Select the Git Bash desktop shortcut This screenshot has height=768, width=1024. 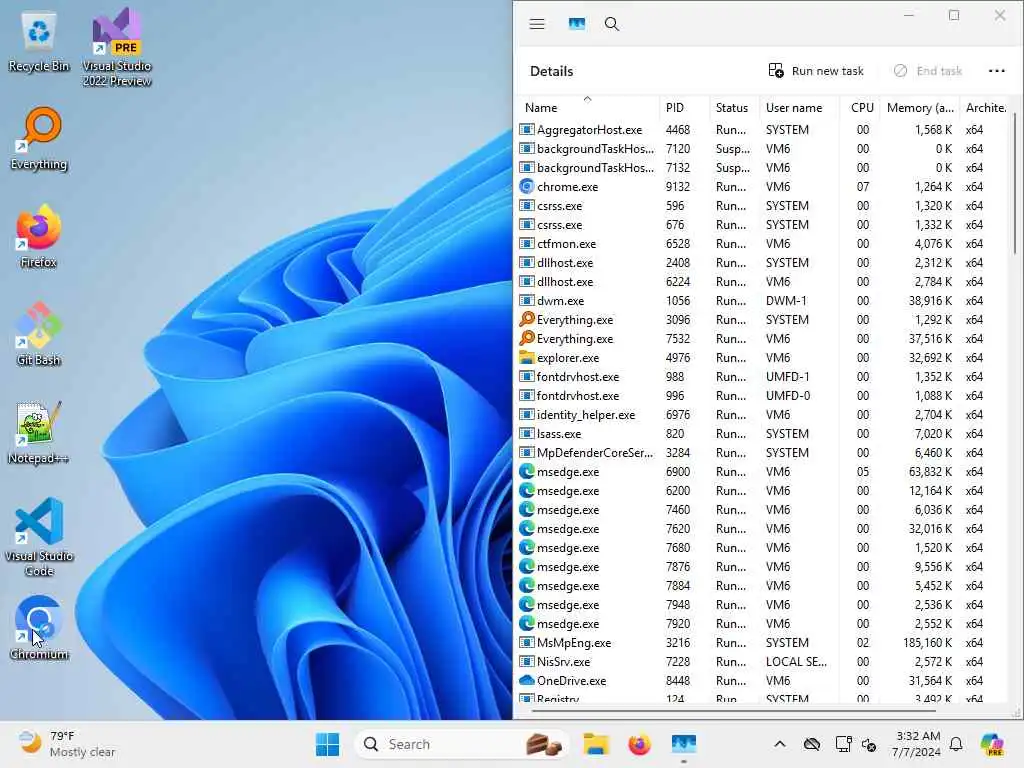coord(39,334)
